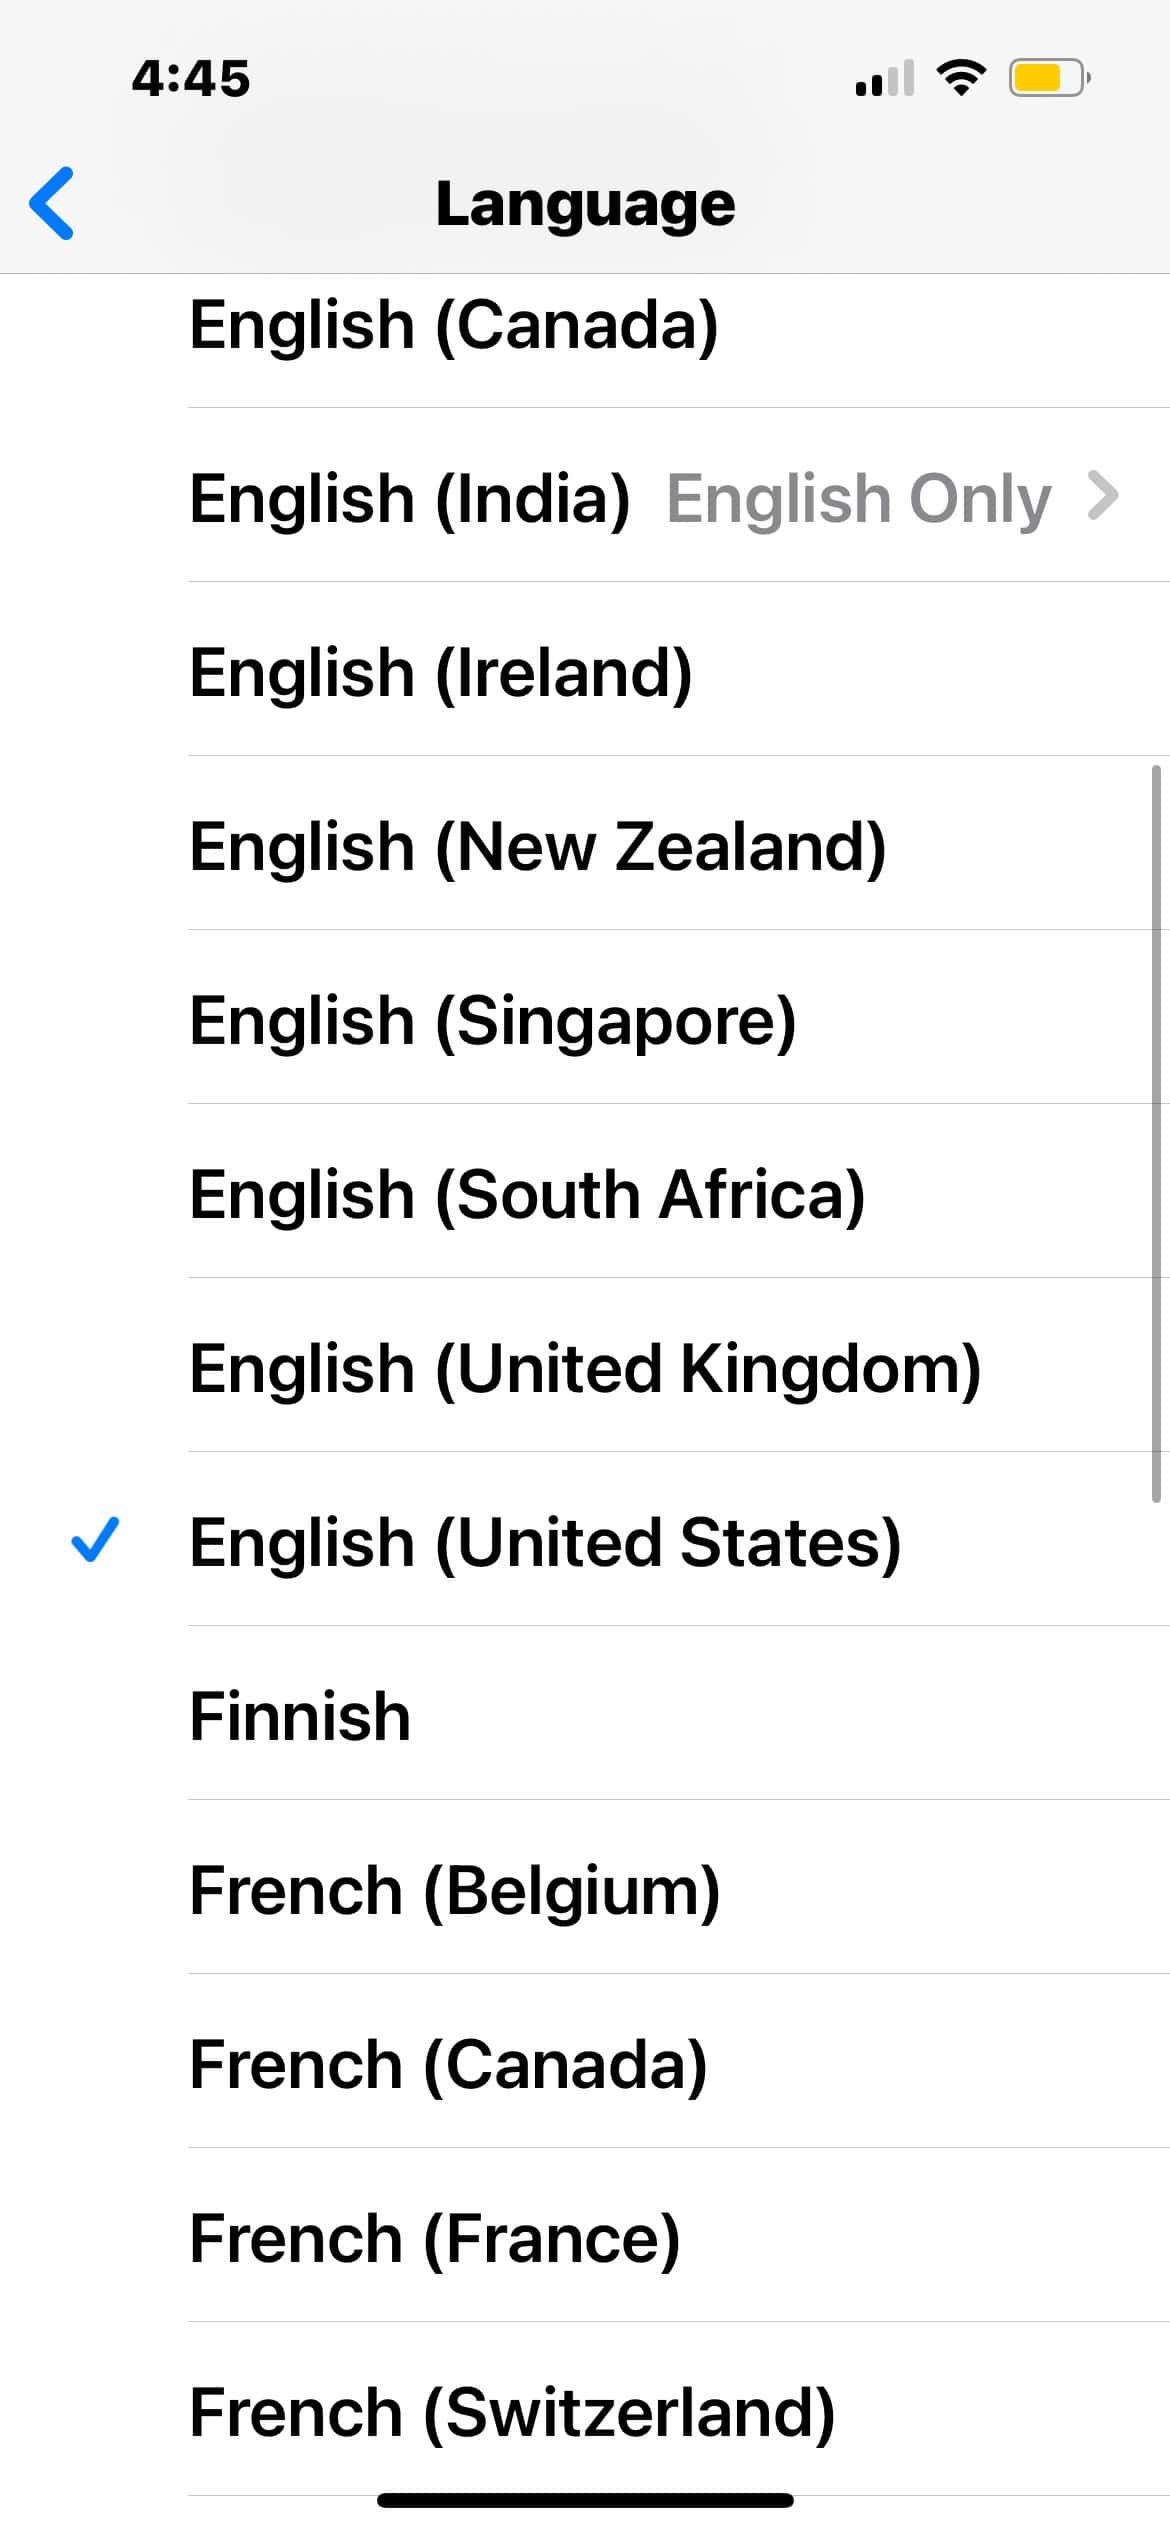Viewport: 1170px width, 2532px height.
Task: Switch to English (United Kingdom)
Action: point(585,1369)
